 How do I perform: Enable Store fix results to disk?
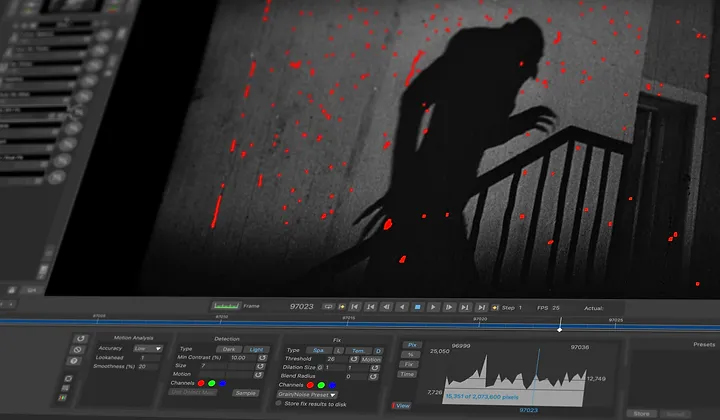point(279,403)
